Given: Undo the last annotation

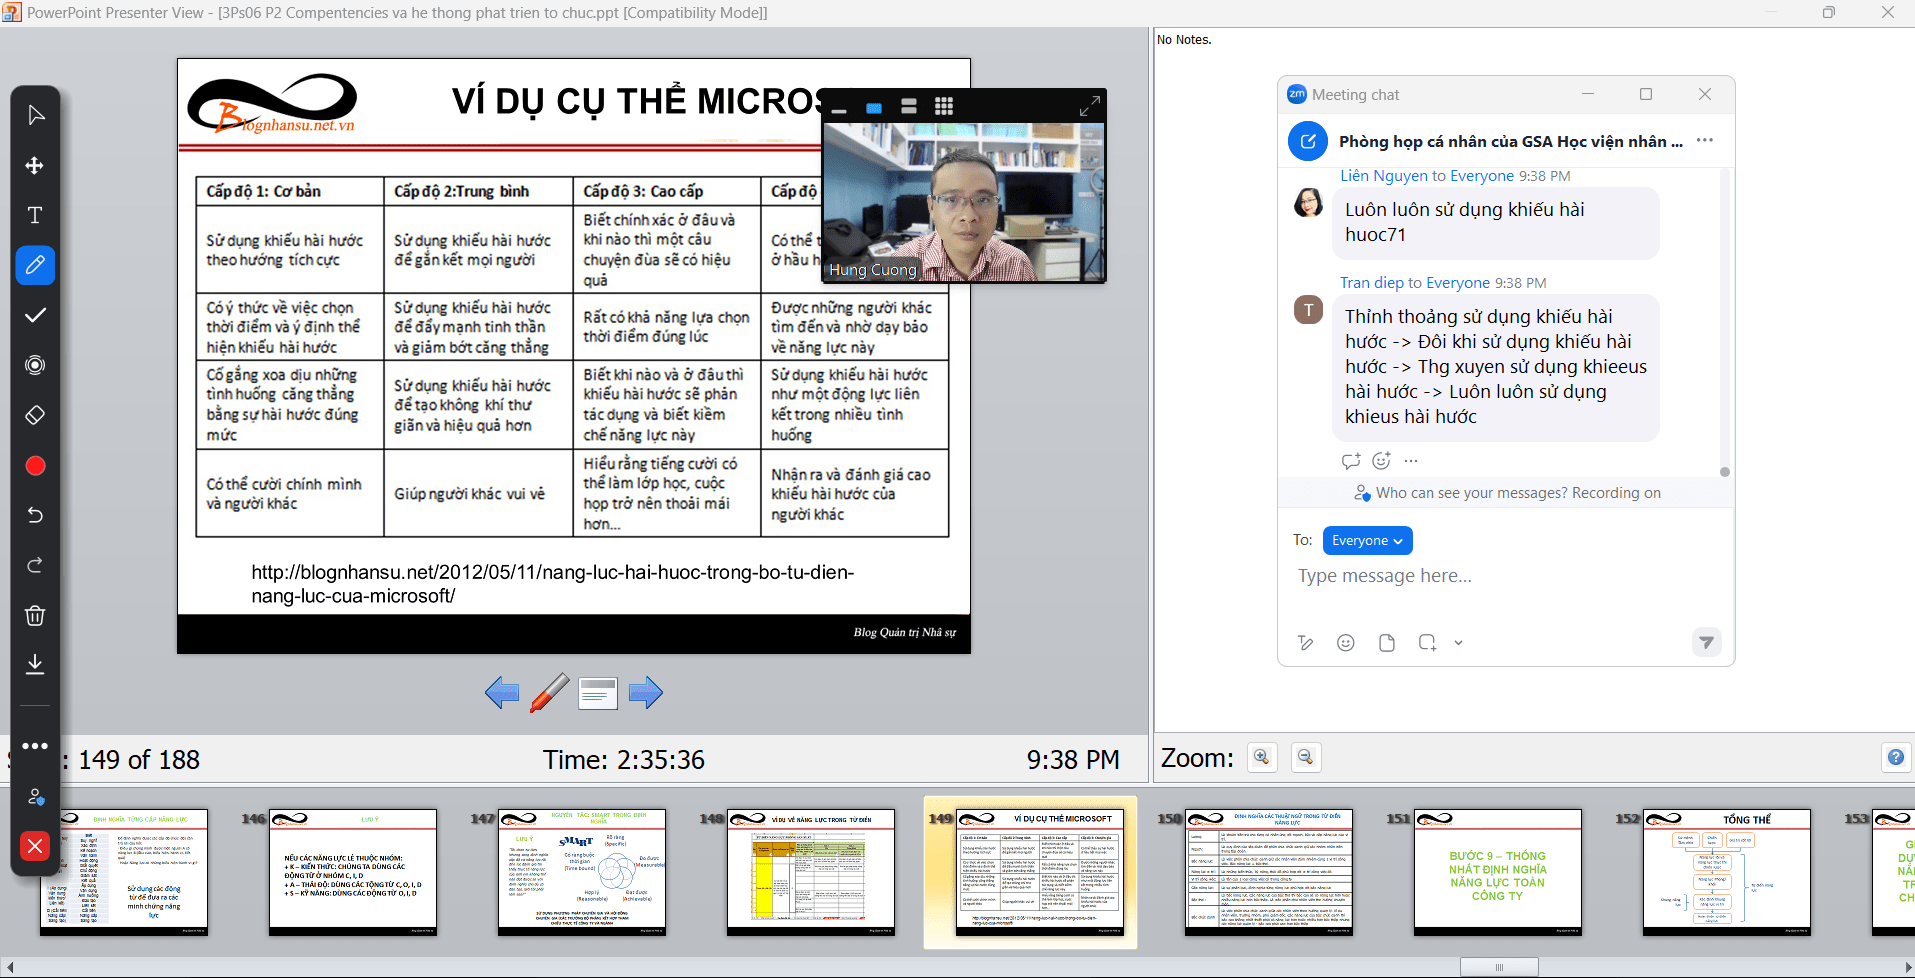Looking at the screenshot, I should click(35, 515).
